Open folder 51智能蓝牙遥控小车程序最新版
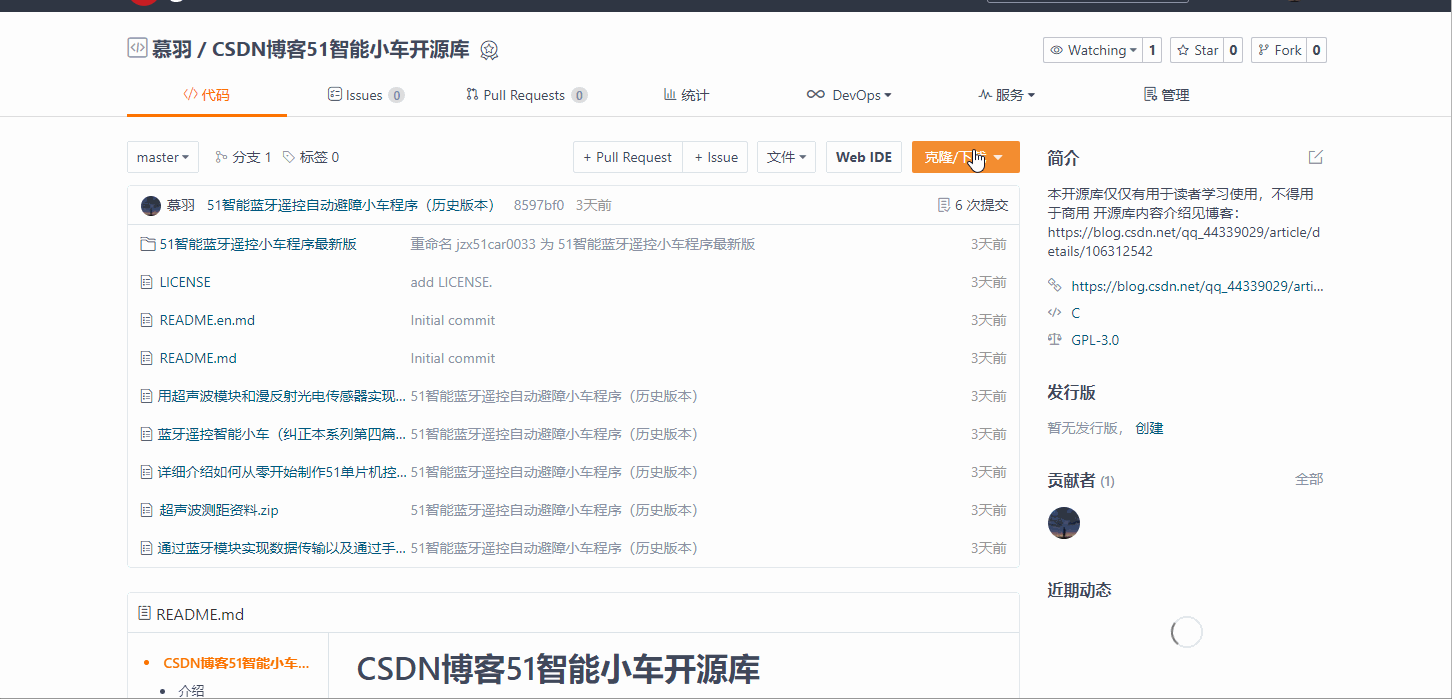Screen dimensions: 1452x699 pos(258,244)
